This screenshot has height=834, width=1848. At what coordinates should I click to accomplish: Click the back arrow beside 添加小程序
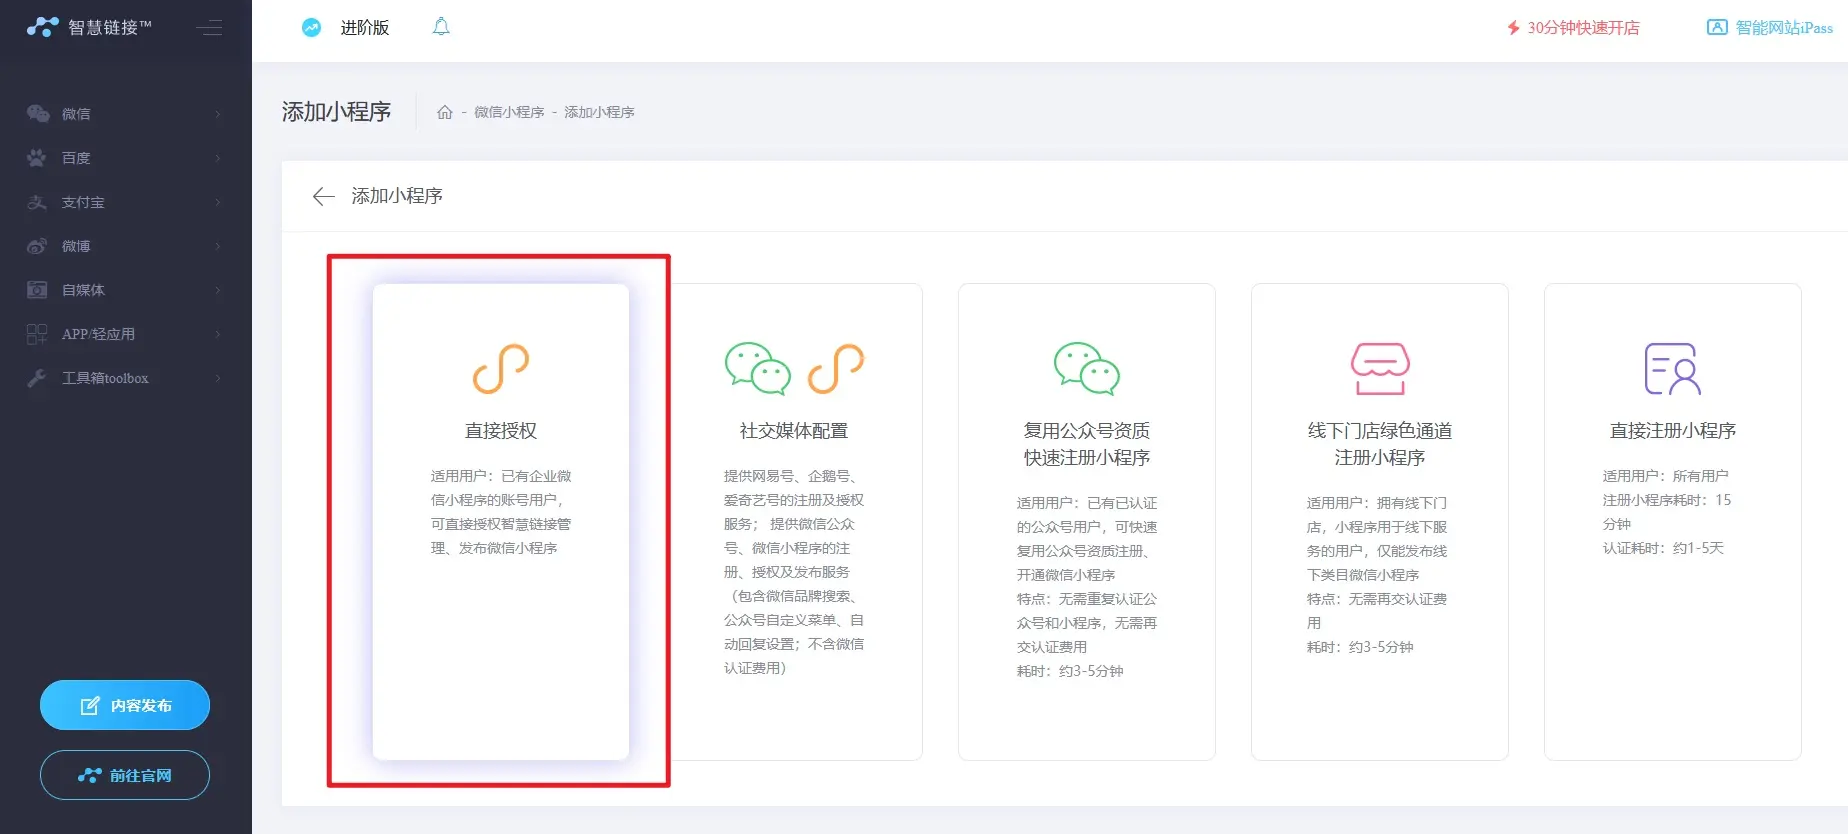pos(323,196)
